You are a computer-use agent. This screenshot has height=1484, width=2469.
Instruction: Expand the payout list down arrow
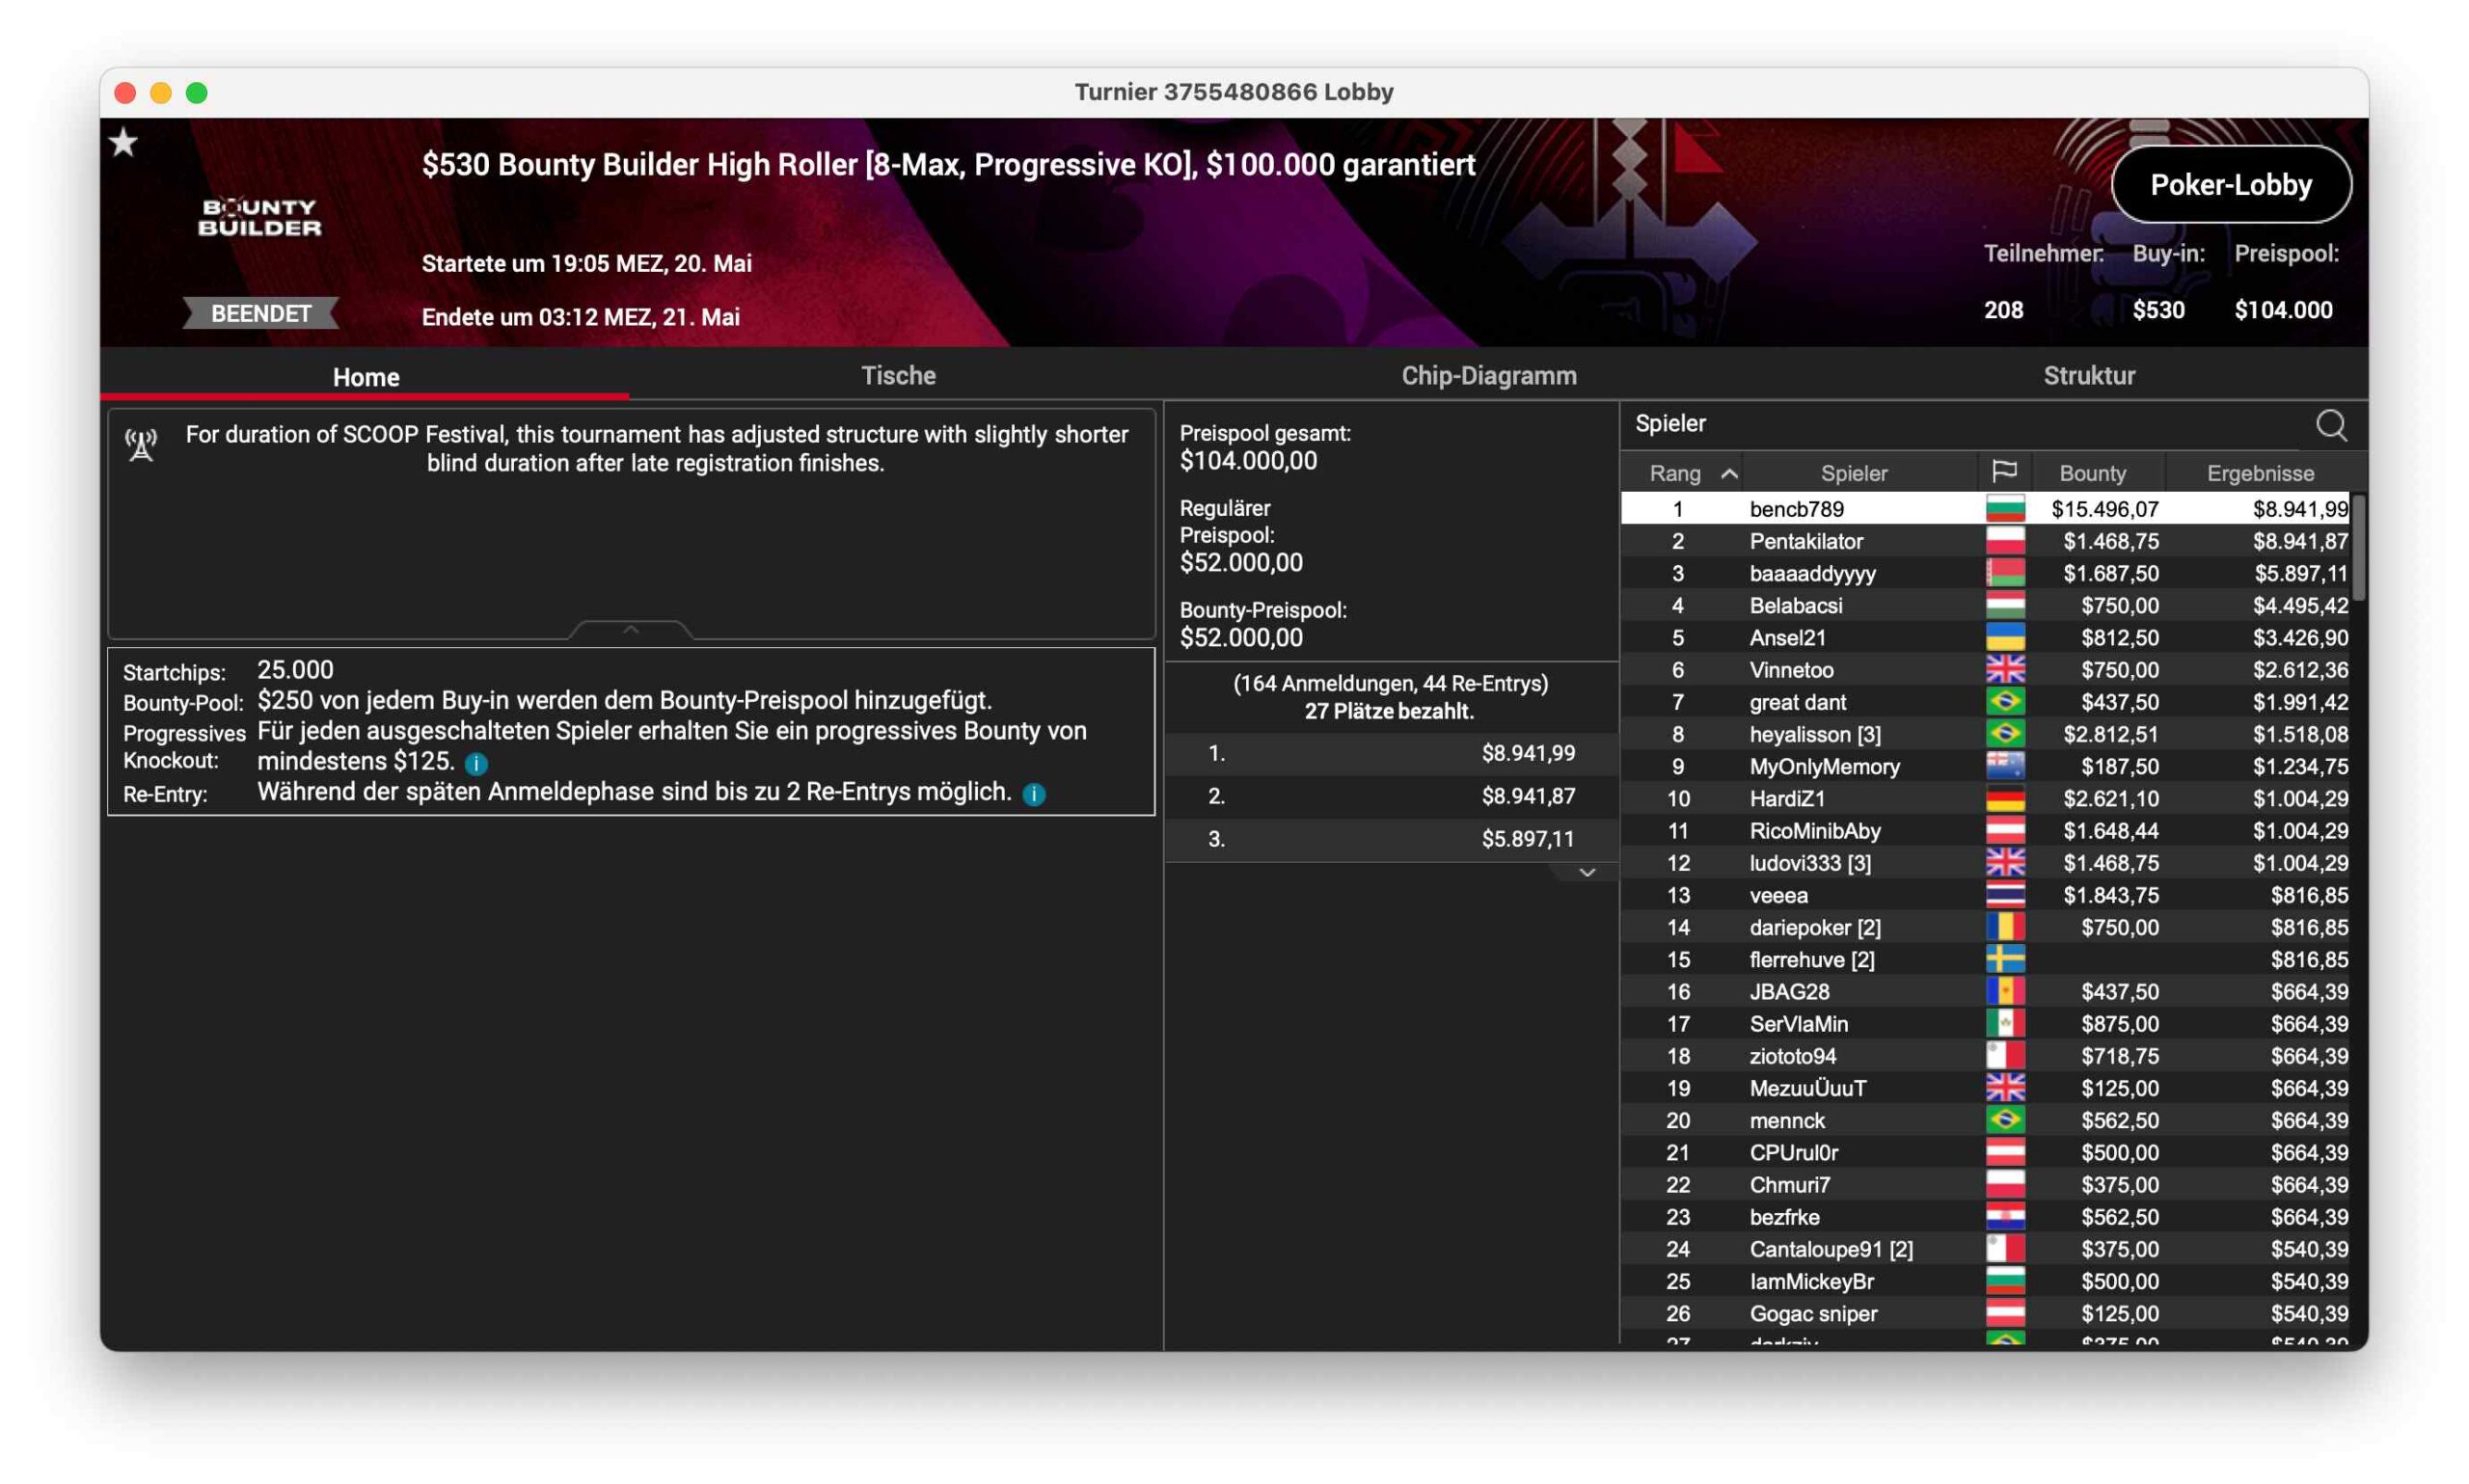click(1586, 873)
